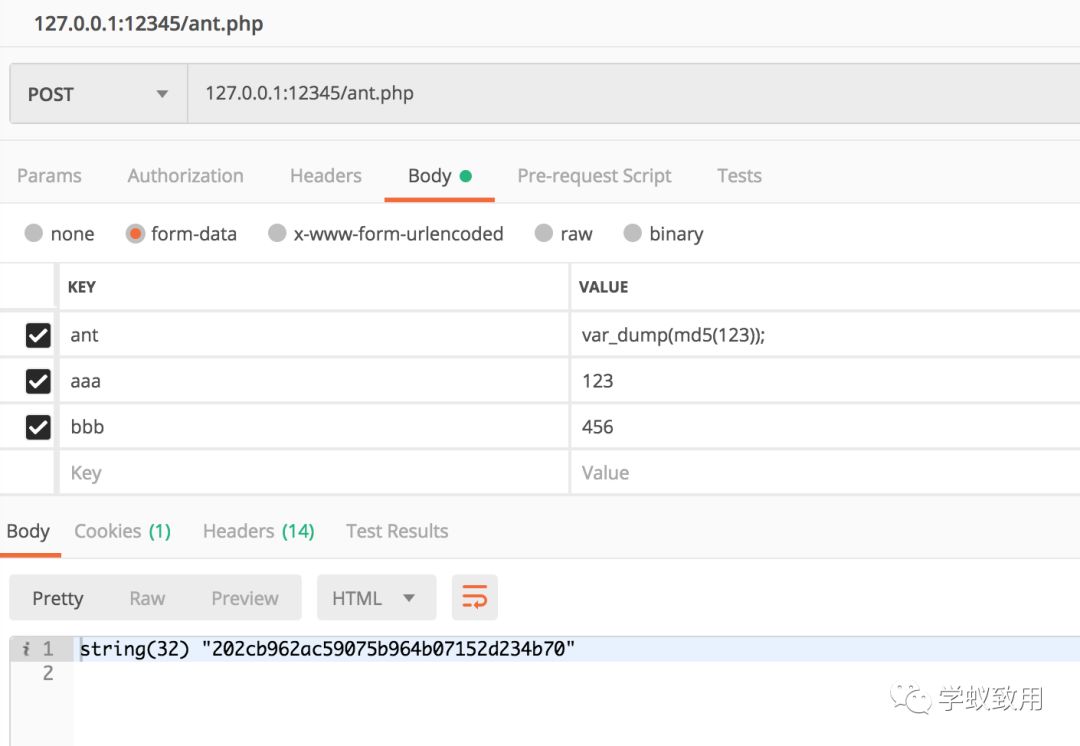Click the 123 value cell

pyautogui.click(x=826, y=381)
